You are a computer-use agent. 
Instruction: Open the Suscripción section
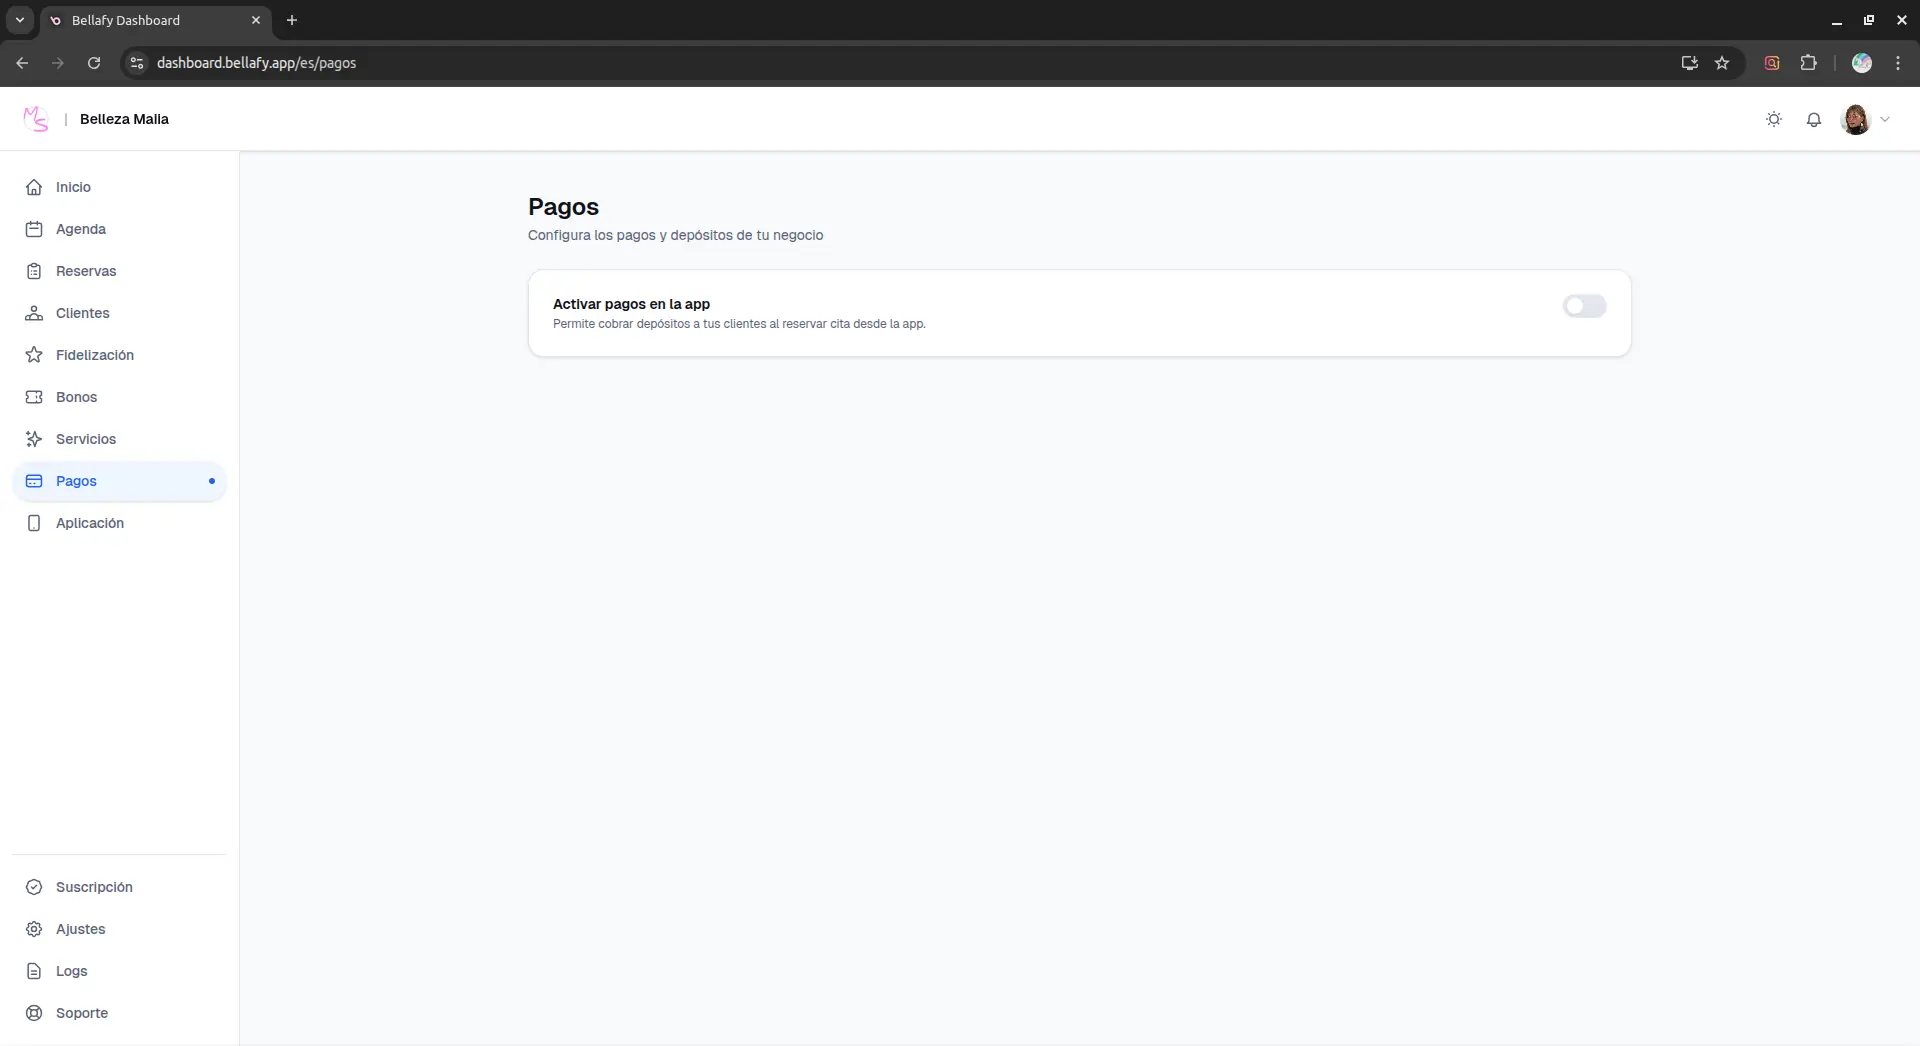tap(95, 887)
